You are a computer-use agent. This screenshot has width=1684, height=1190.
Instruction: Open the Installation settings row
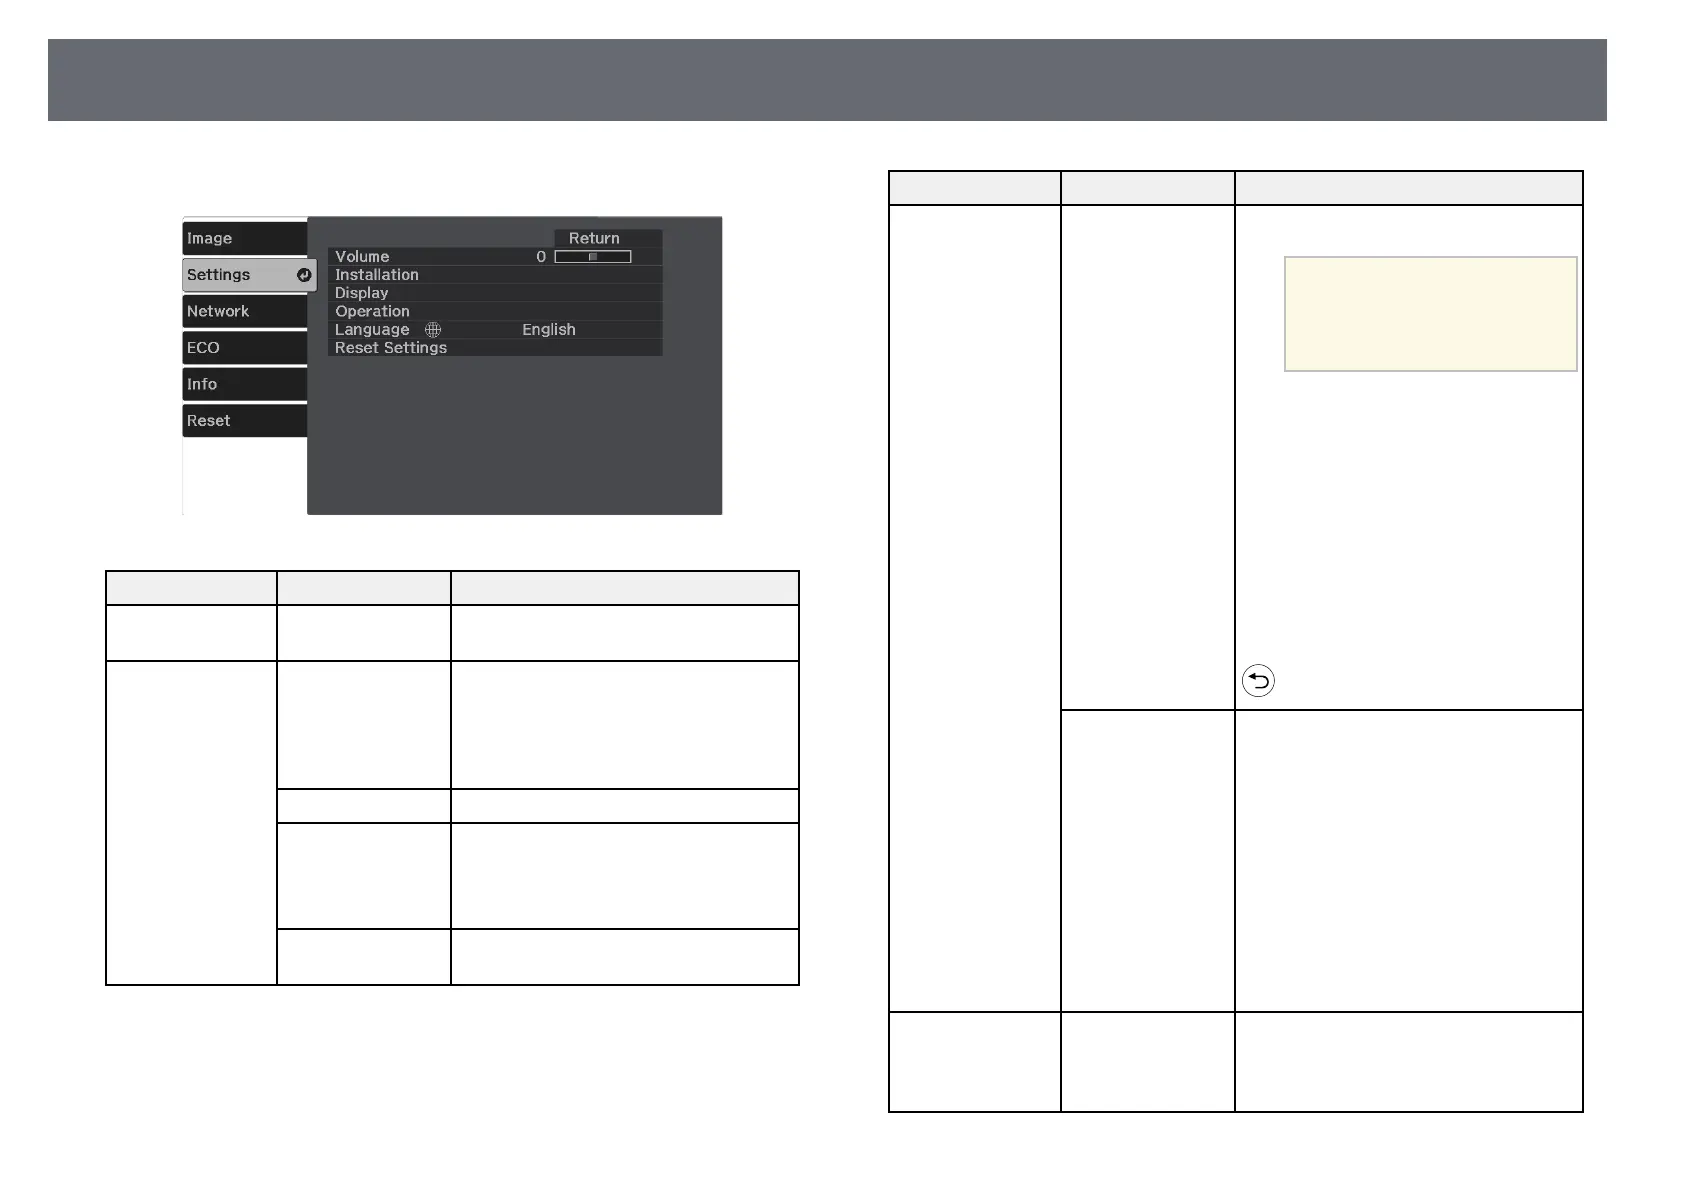(495, 275)
